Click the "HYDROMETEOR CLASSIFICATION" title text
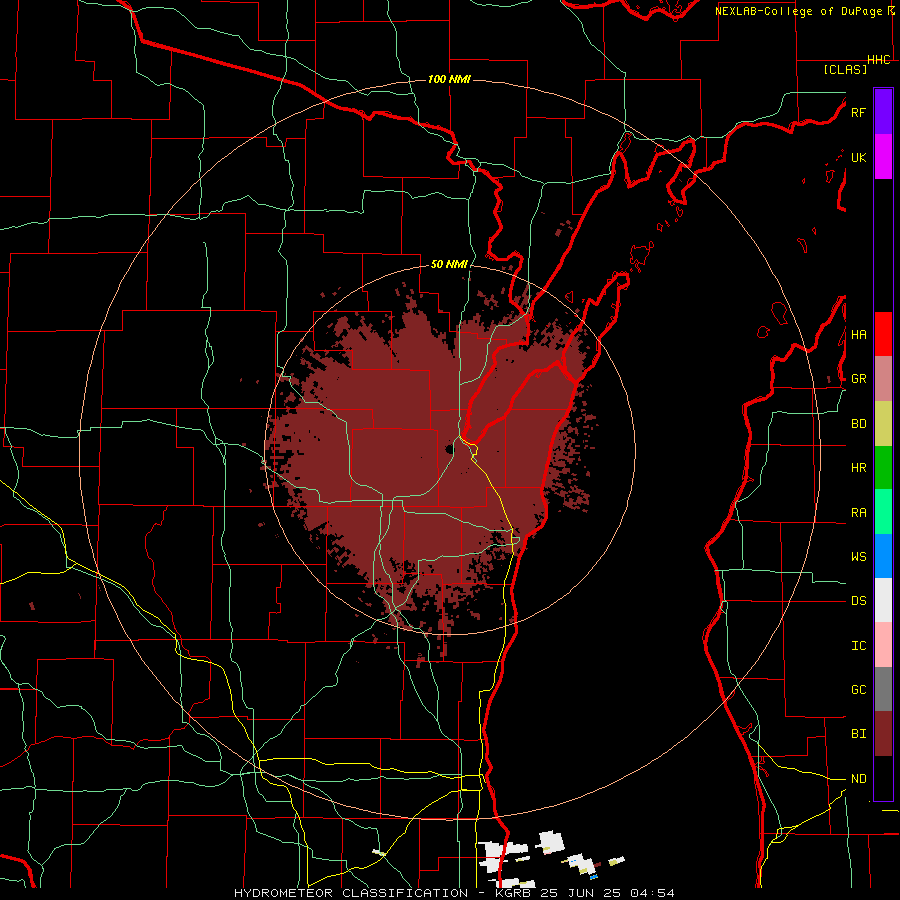The height and width of the screenshot is (900, 900). 351,893
